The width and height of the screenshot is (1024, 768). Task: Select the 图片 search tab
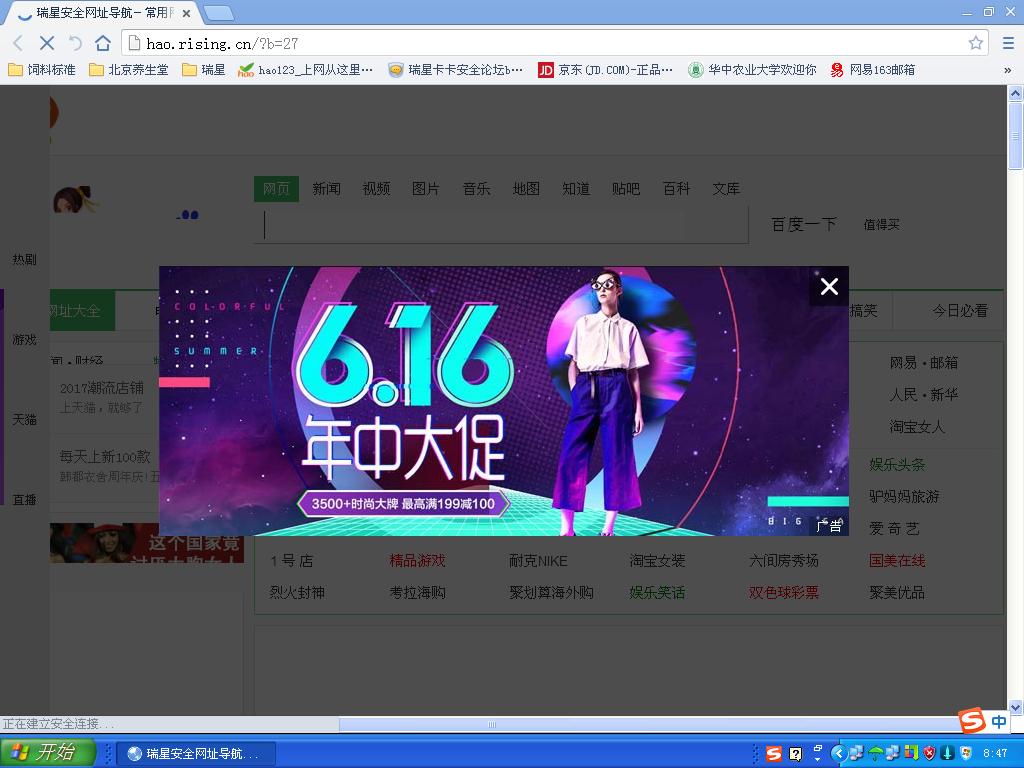[426, 189]
